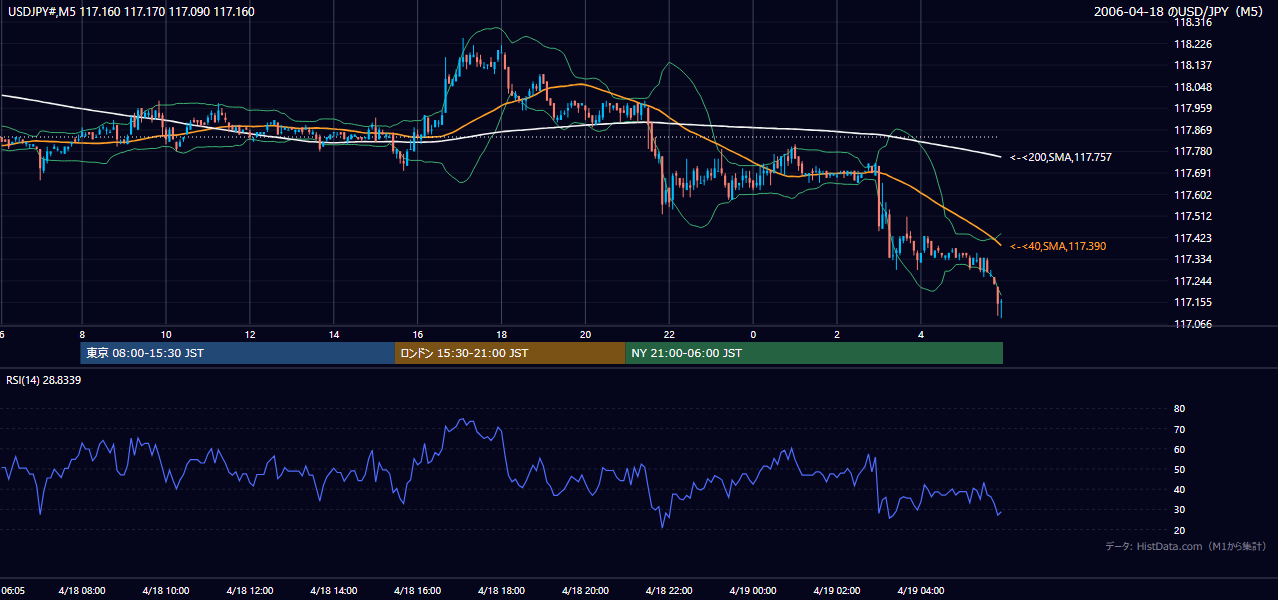This screenshot has height=600, width=1278.
Task: Click hour label 12 under price chart
Action: point(250,334)
